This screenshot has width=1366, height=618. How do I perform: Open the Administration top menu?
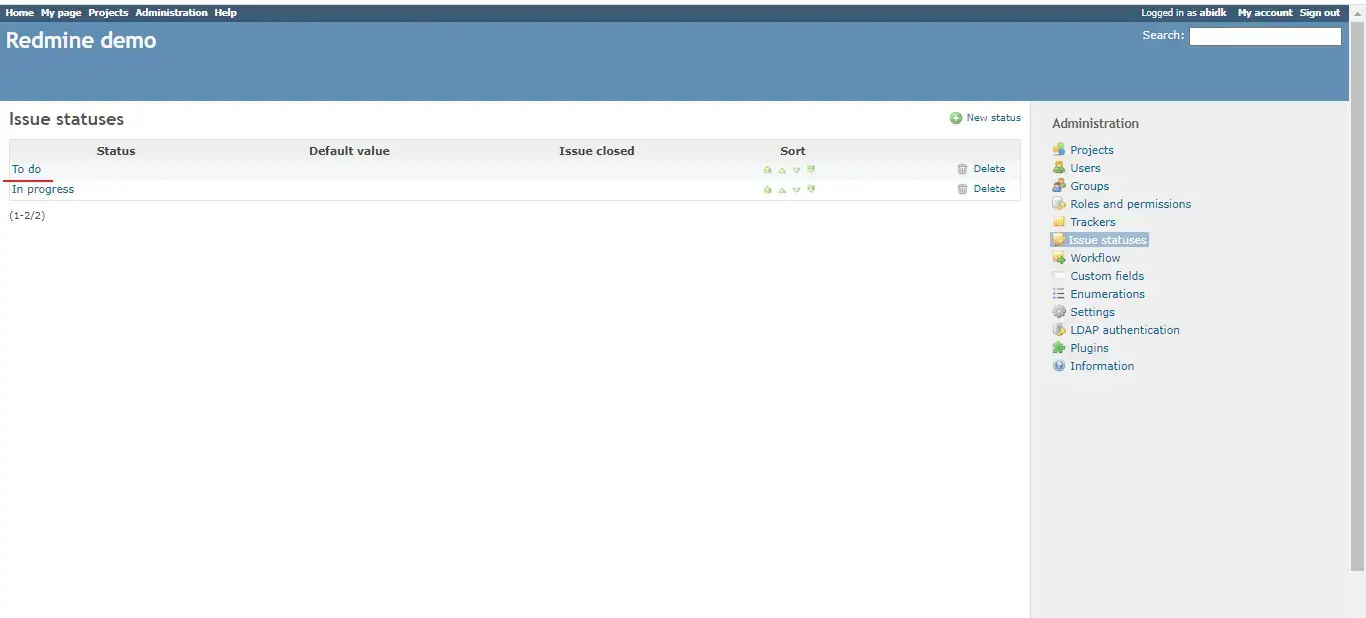tap(171, 13)
